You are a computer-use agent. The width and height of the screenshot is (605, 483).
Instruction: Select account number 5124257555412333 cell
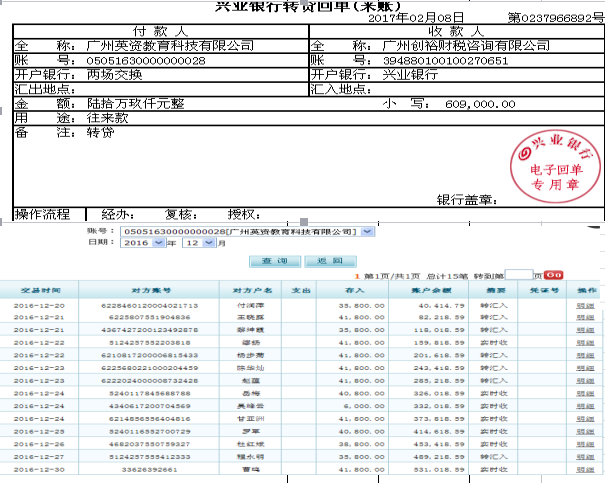[x=150, y=457]
